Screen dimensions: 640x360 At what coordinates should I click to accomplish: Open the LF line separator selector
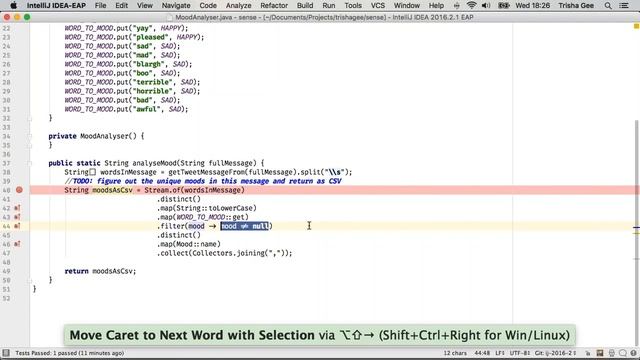(500, 353)
